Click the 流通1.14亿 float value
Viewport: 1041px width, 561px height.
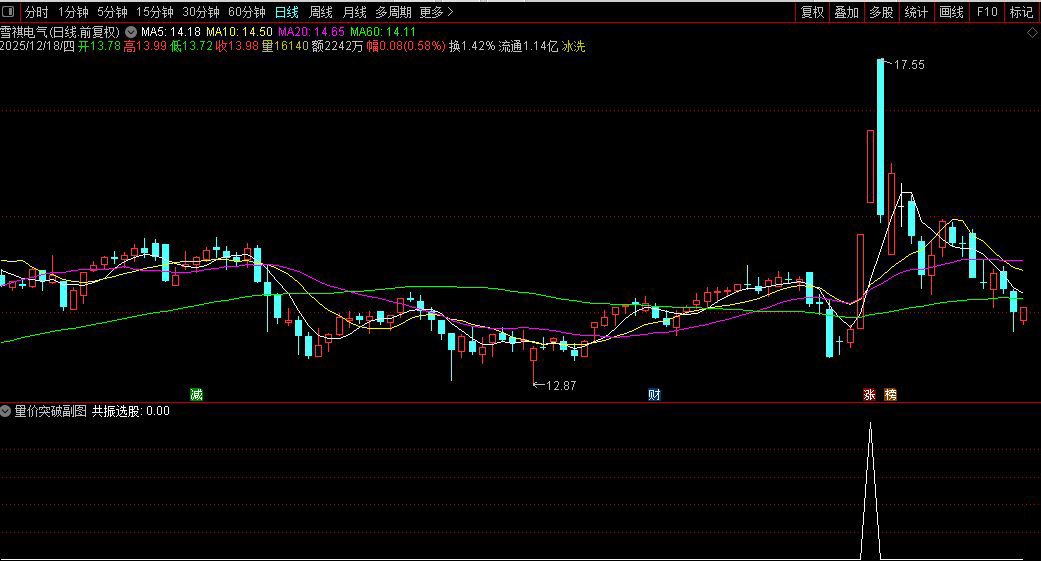[x=528, y=46]
